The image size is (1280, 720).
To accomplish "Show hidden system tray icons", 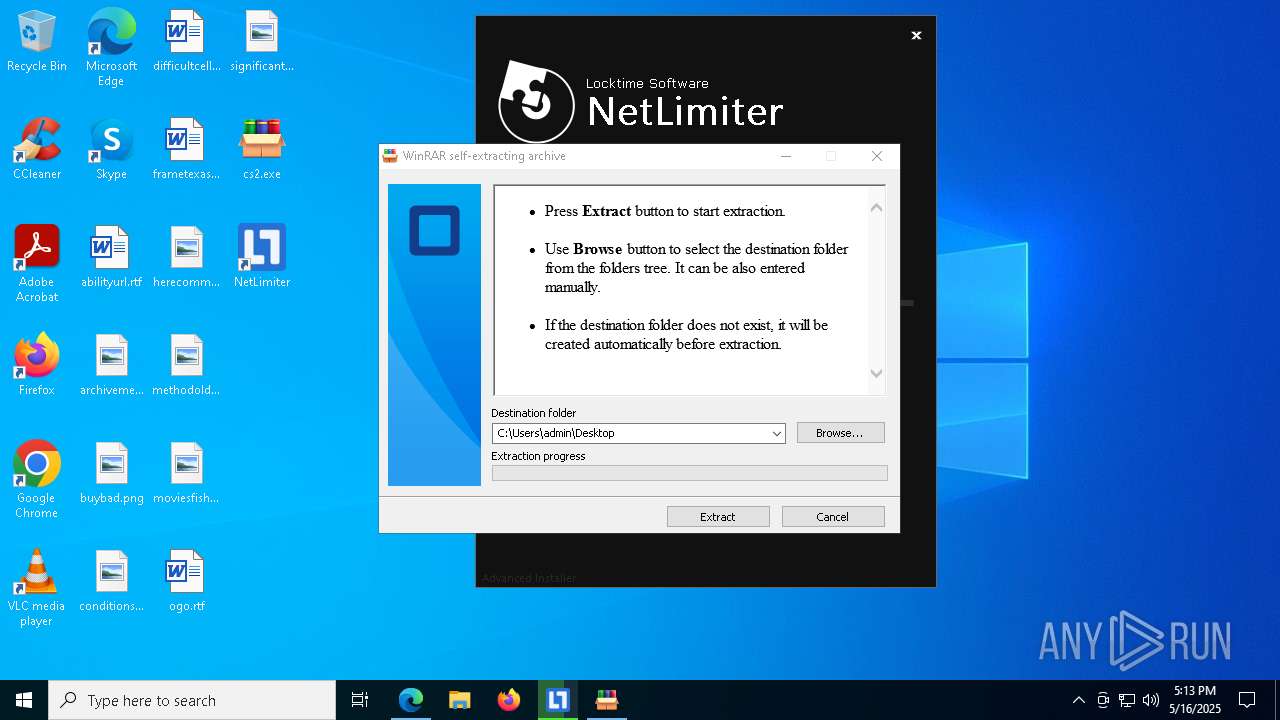I will [x=1078, y=700].
